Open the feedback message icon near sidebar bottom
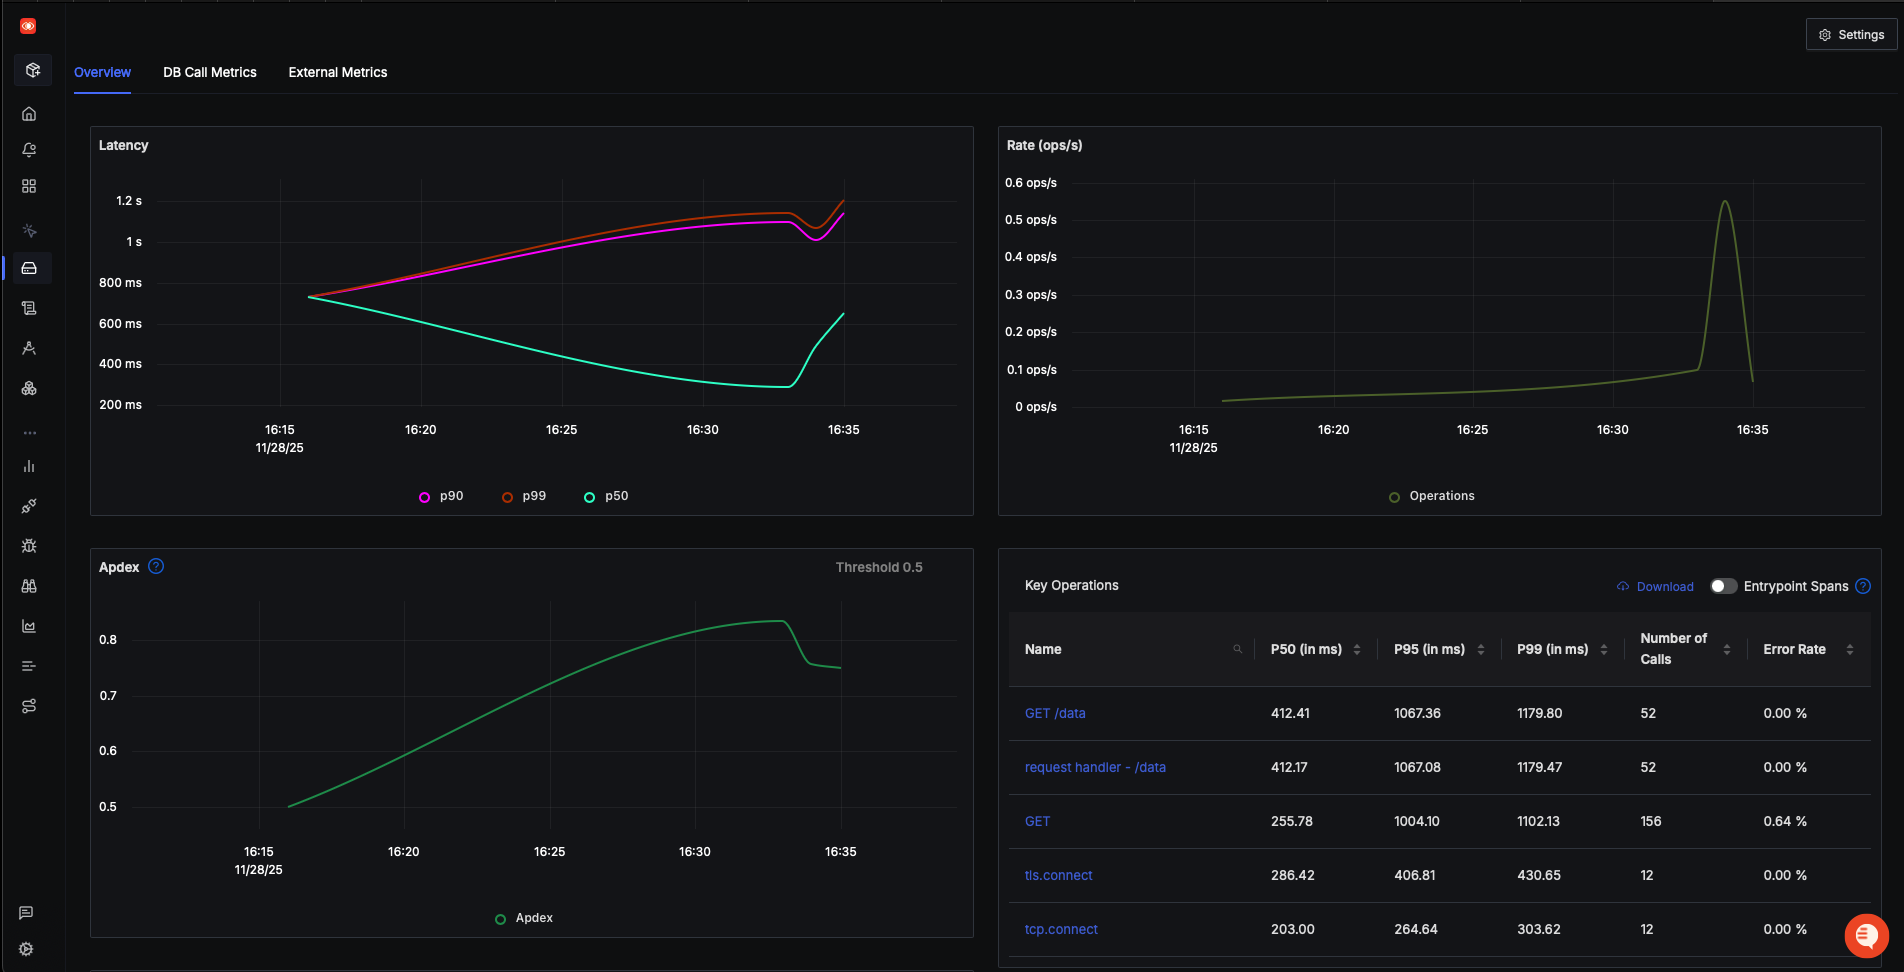This screenshot has height=972, width=1904. [25, 912]
